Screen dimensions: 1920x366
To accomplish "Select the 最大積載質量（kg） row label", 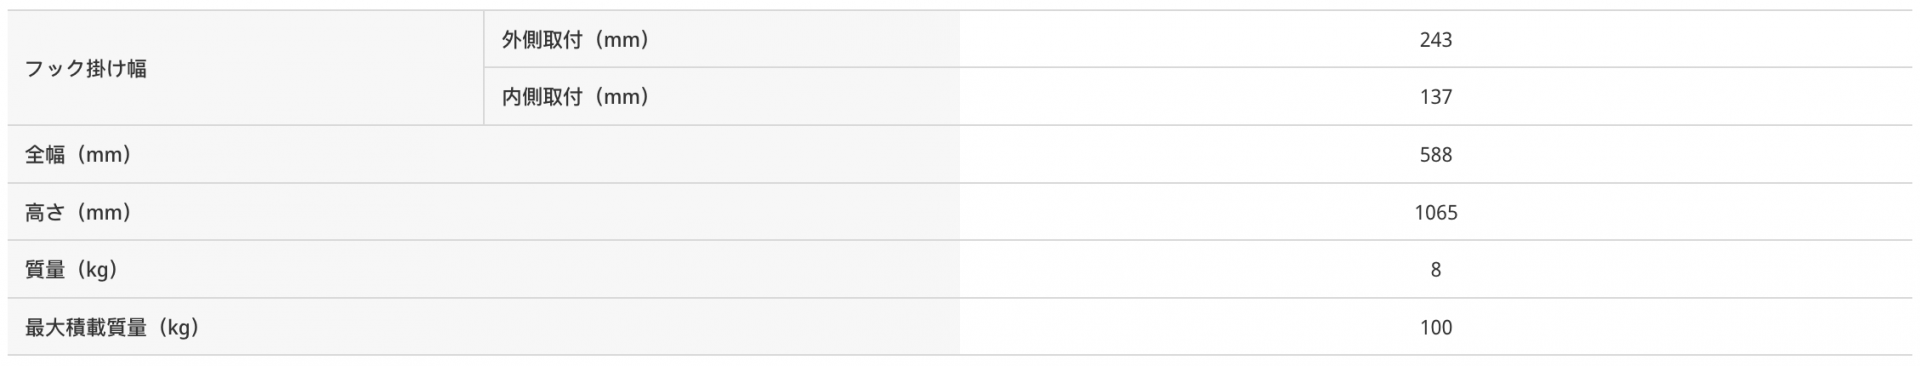I will [483, 327].
